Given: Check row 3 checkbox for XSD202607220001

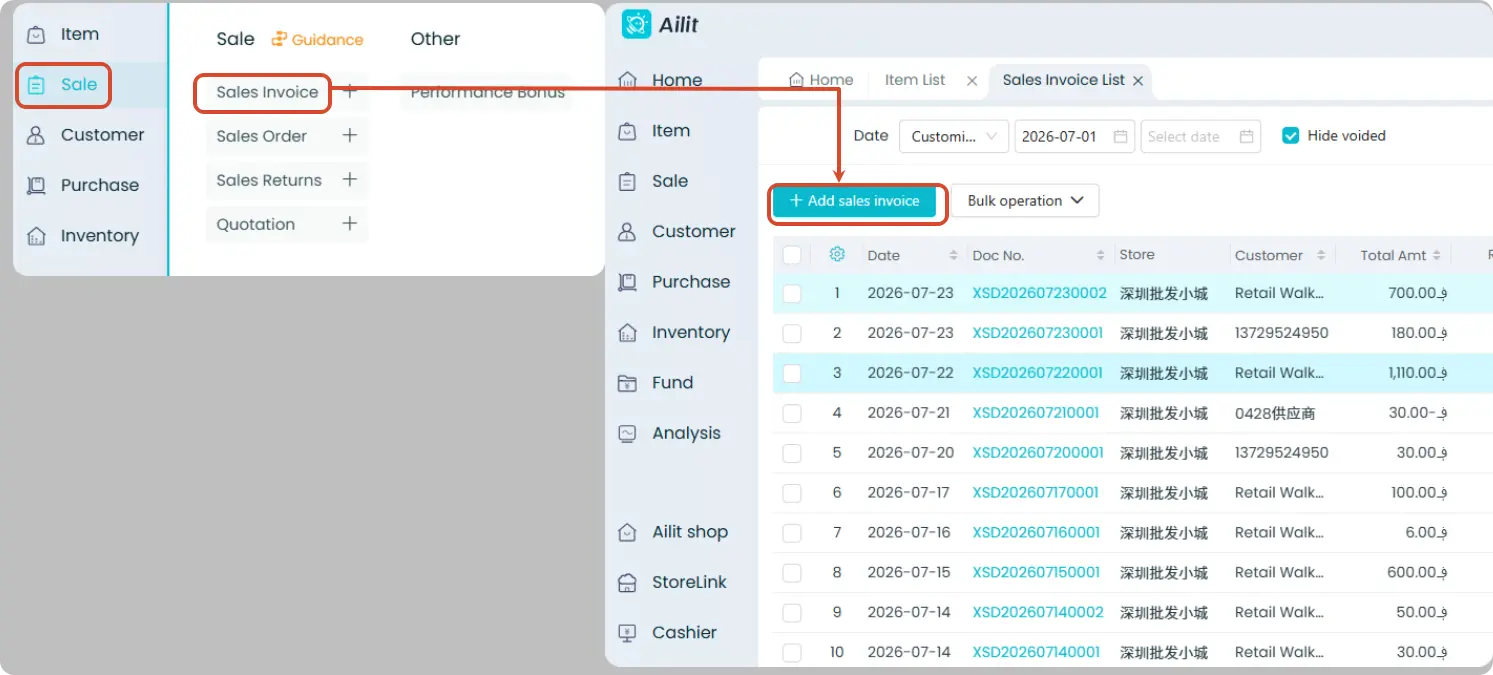Looking at the screenshot, I should 792,373.
